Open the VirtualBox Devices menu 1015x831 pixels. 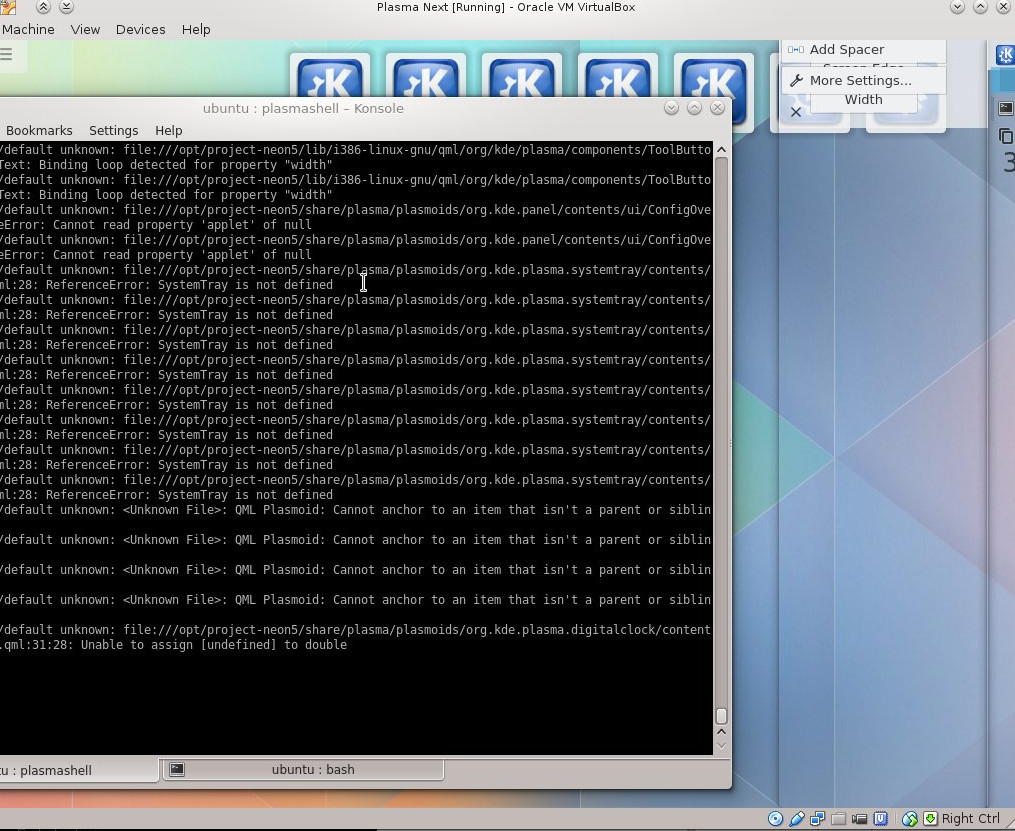[x=140, y=30]
